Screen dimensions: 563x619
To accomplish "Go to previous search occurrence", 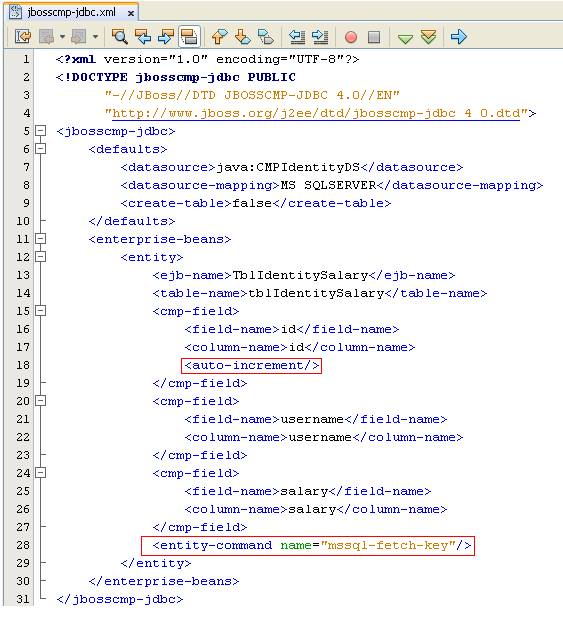I will point(143,37).
